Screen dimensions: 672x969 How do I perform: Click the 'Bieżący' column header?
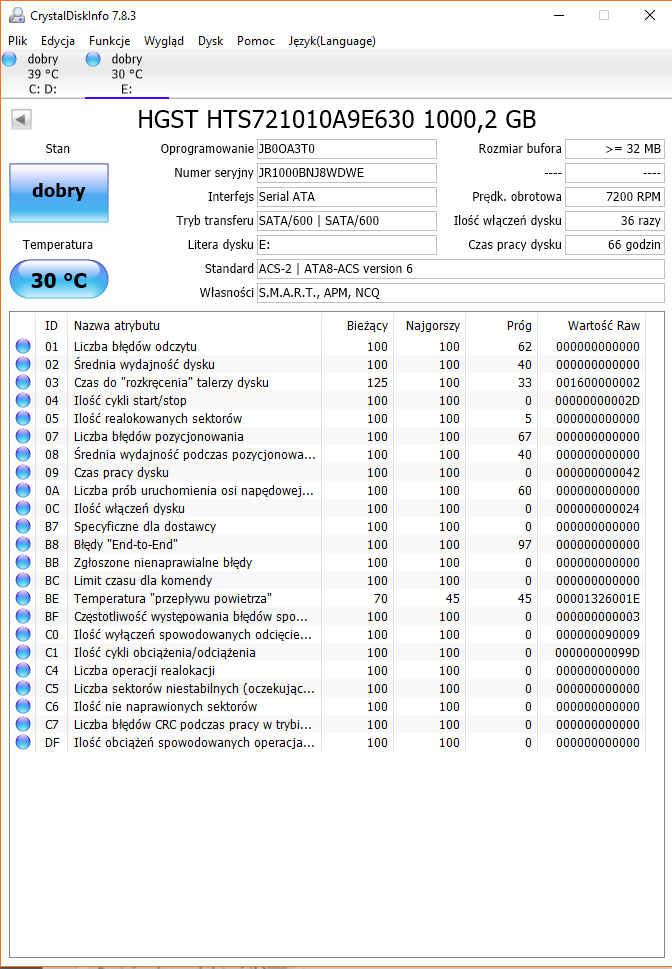coord(357,326)
